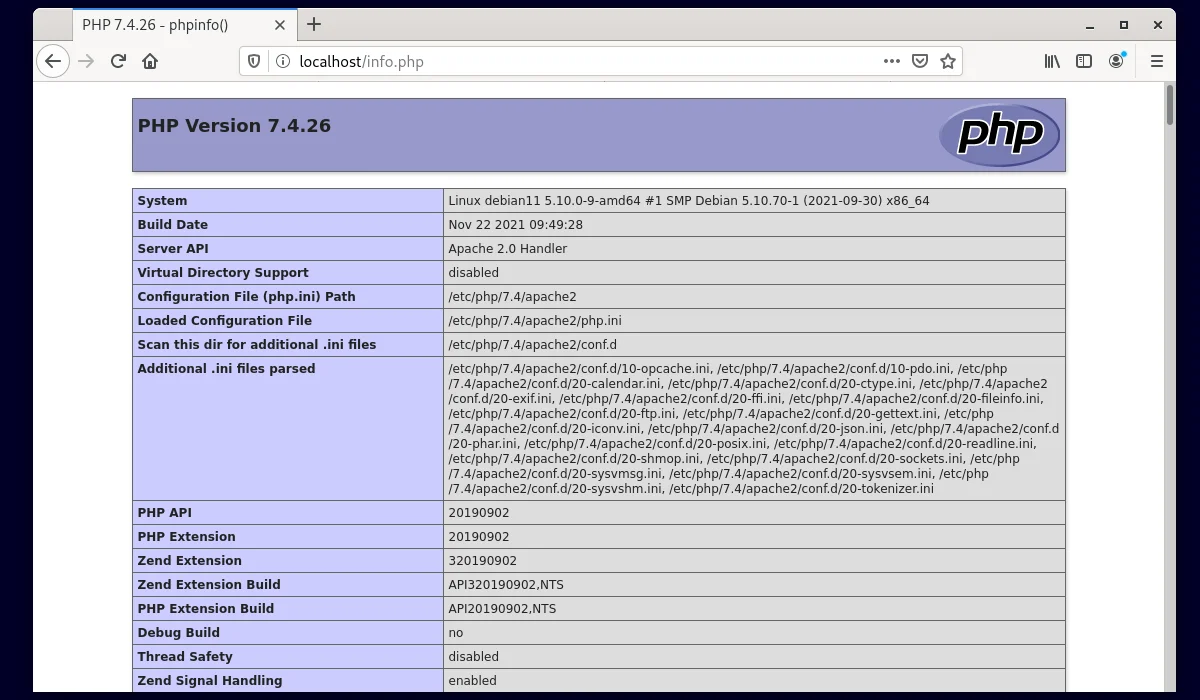
Task: Open the Firefox Account icon
Action: click(x=1116, y=61)
